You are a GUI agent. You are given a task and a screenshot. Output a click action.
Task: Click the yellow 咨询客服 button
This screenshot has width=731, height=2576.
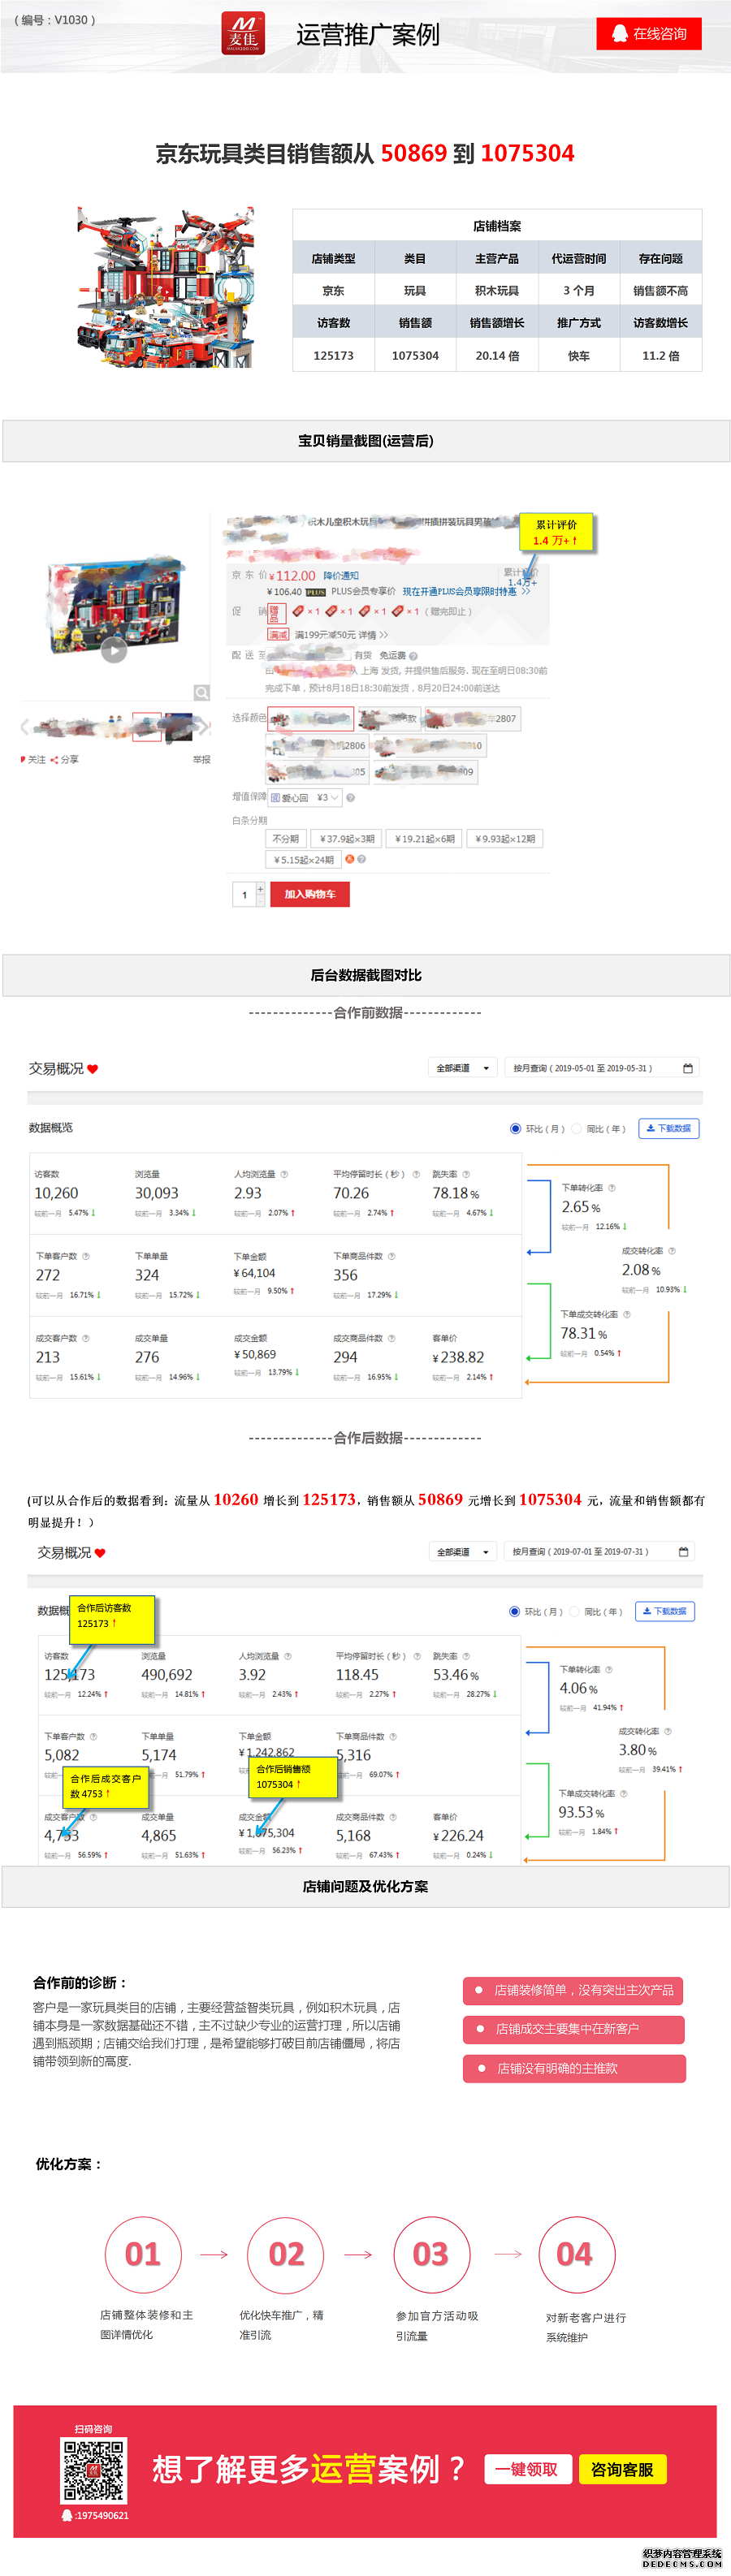point(622,2470)
